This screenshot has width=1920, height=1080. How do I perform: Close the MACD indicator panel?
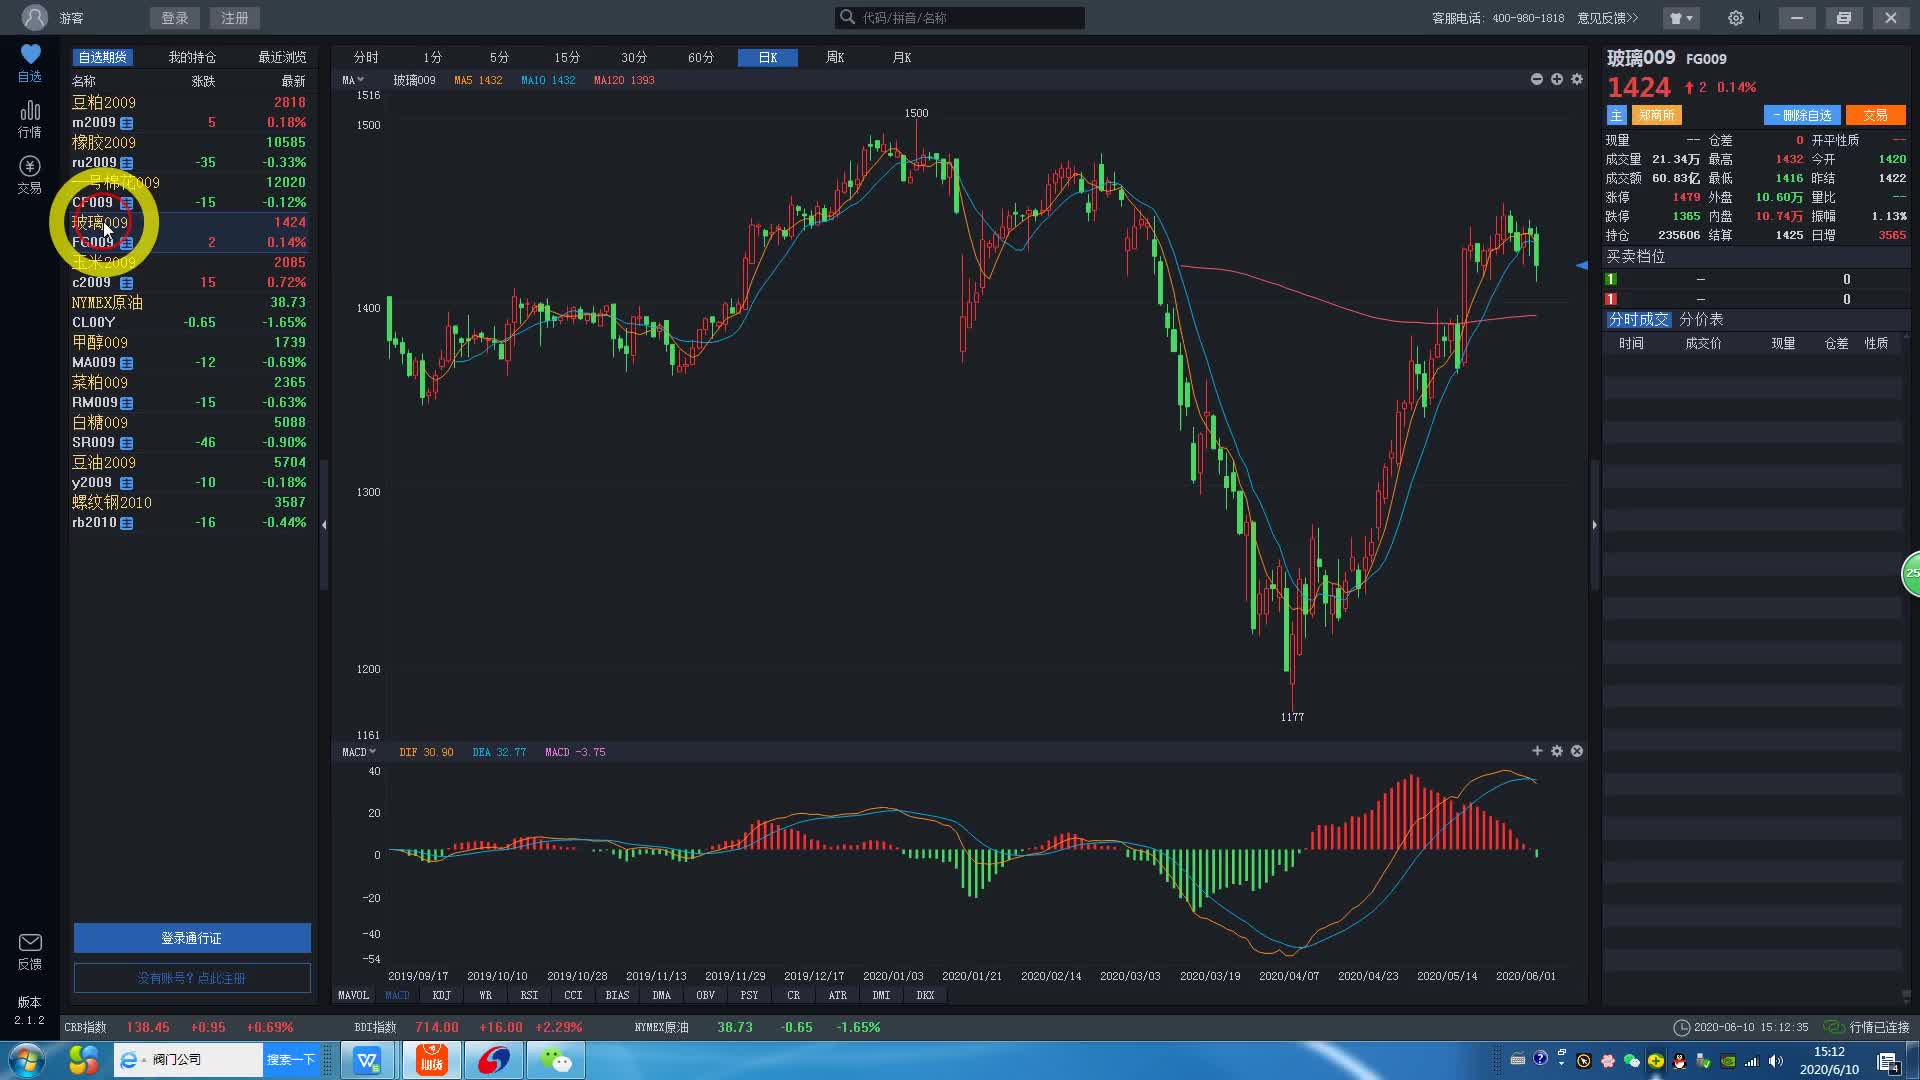coord(1577,751)
